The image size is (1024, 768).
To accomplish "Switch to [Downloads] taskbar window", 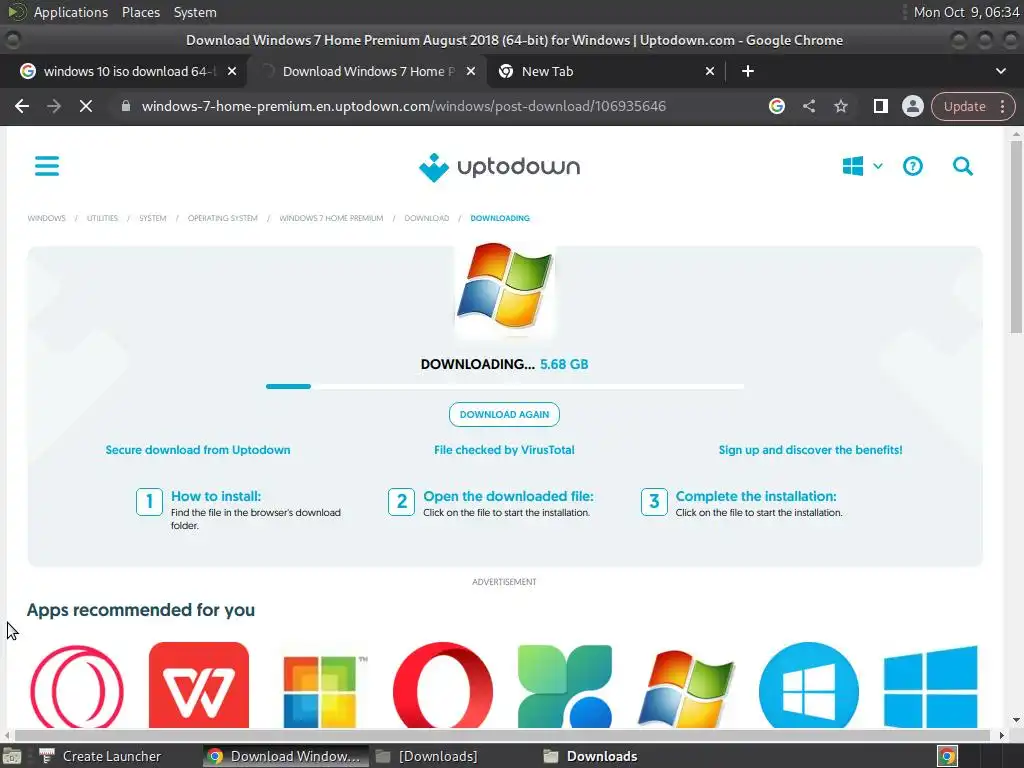I will 428,756.
